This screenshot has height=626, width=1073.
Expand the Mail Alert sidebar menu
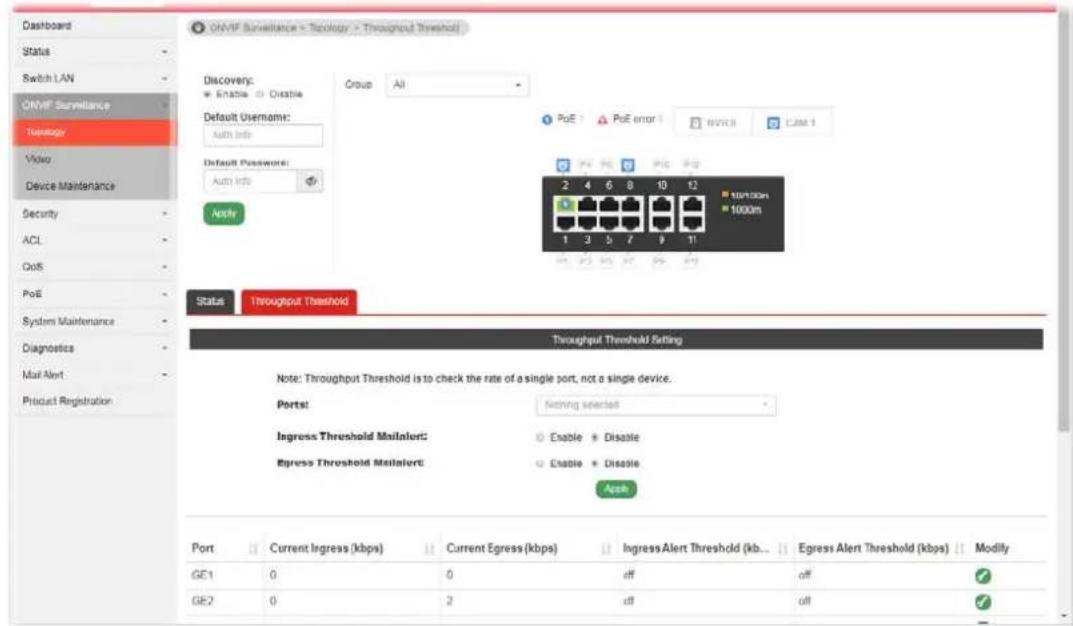(94, 375)
